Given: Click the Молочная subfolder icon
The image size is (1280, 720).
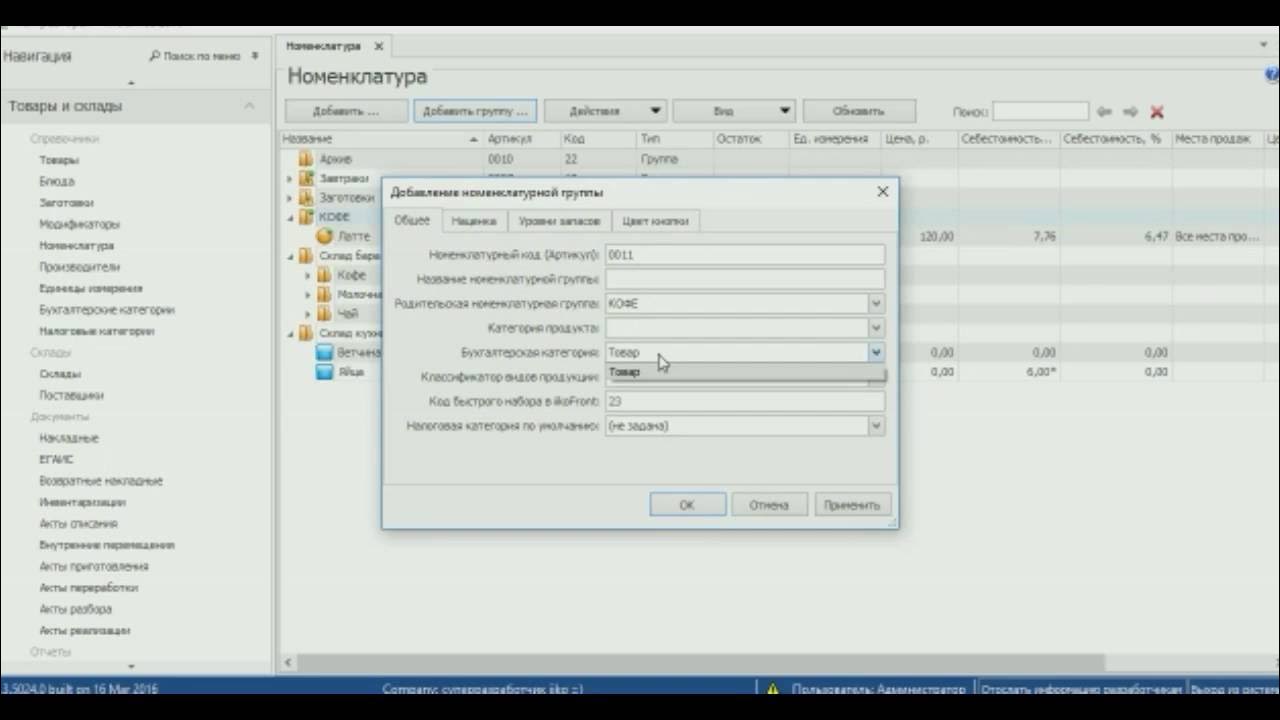Looking at the screenshot, I should (x=324, y=294).
